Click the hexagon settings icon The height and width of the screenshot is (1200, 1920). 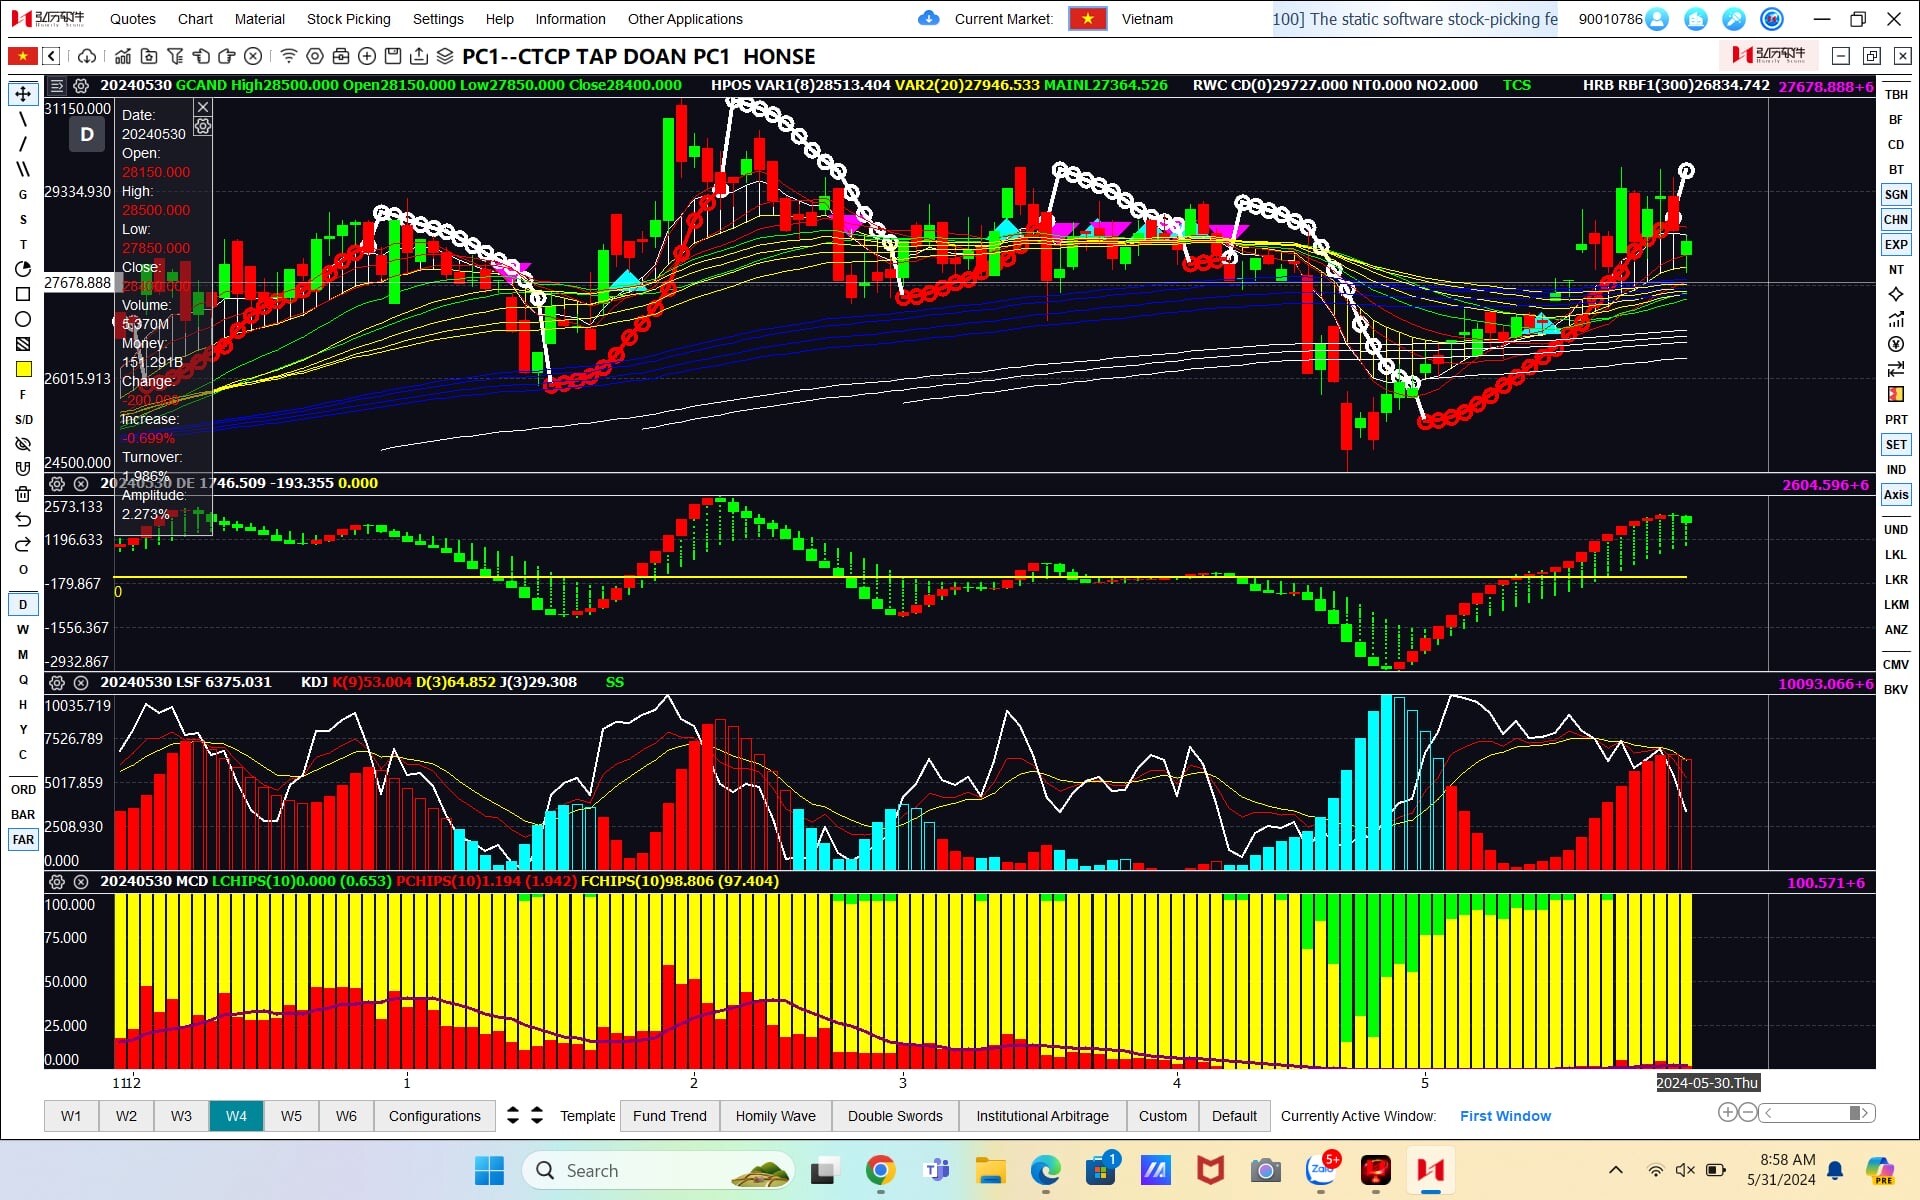[315, 56]
